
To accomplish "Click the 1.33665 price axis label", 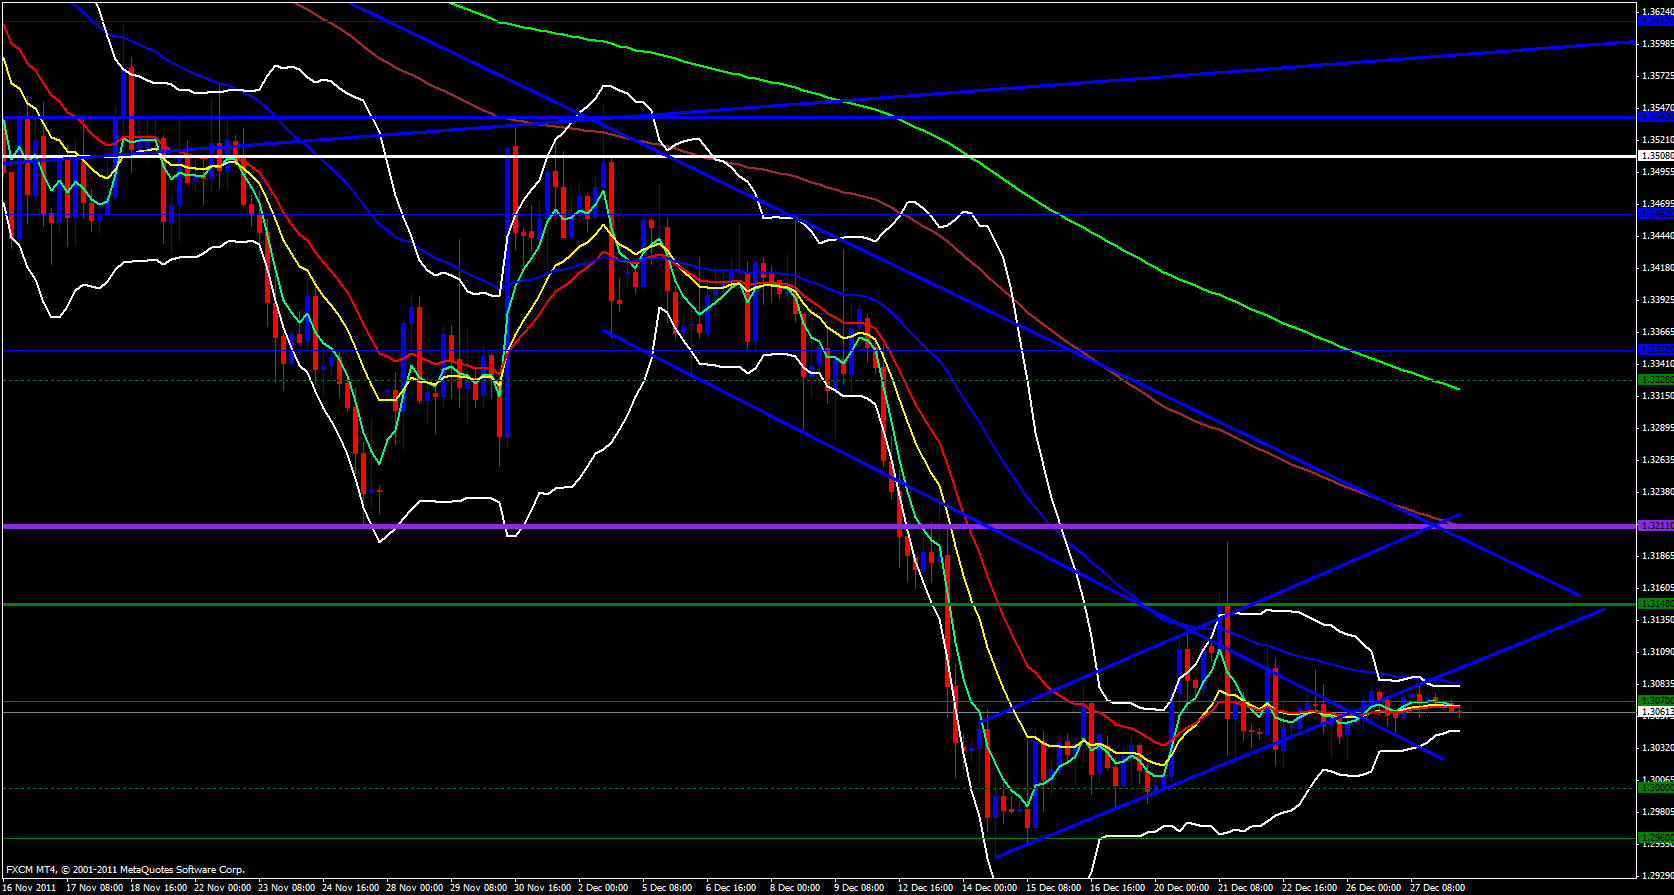I will 1657,332.
